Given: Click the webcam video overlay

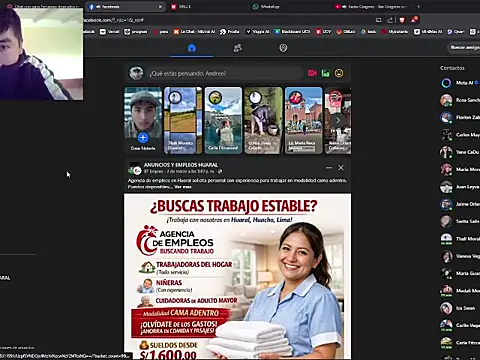Looking at the screenshot, I should pyautogui.click(x=41, y=53).
